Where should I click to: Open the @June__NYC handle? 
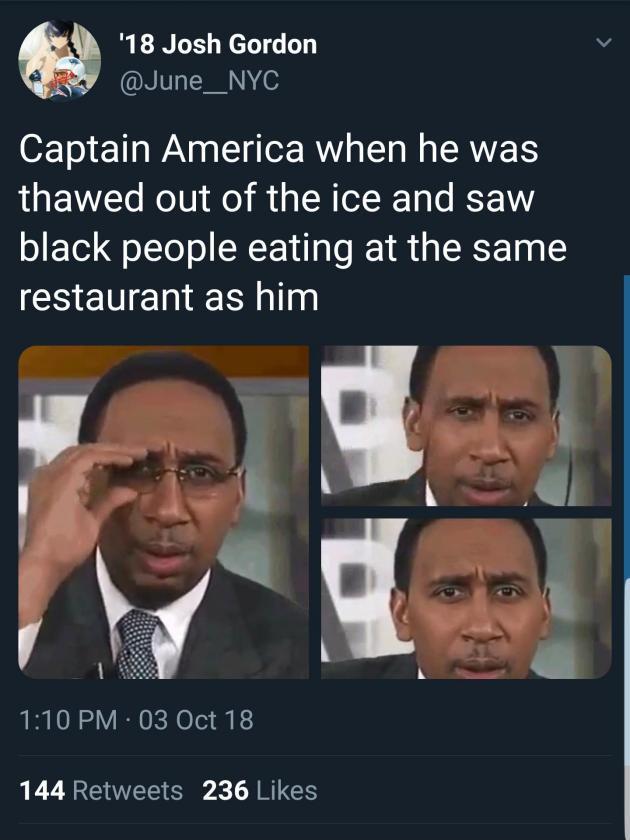(199, 81)
